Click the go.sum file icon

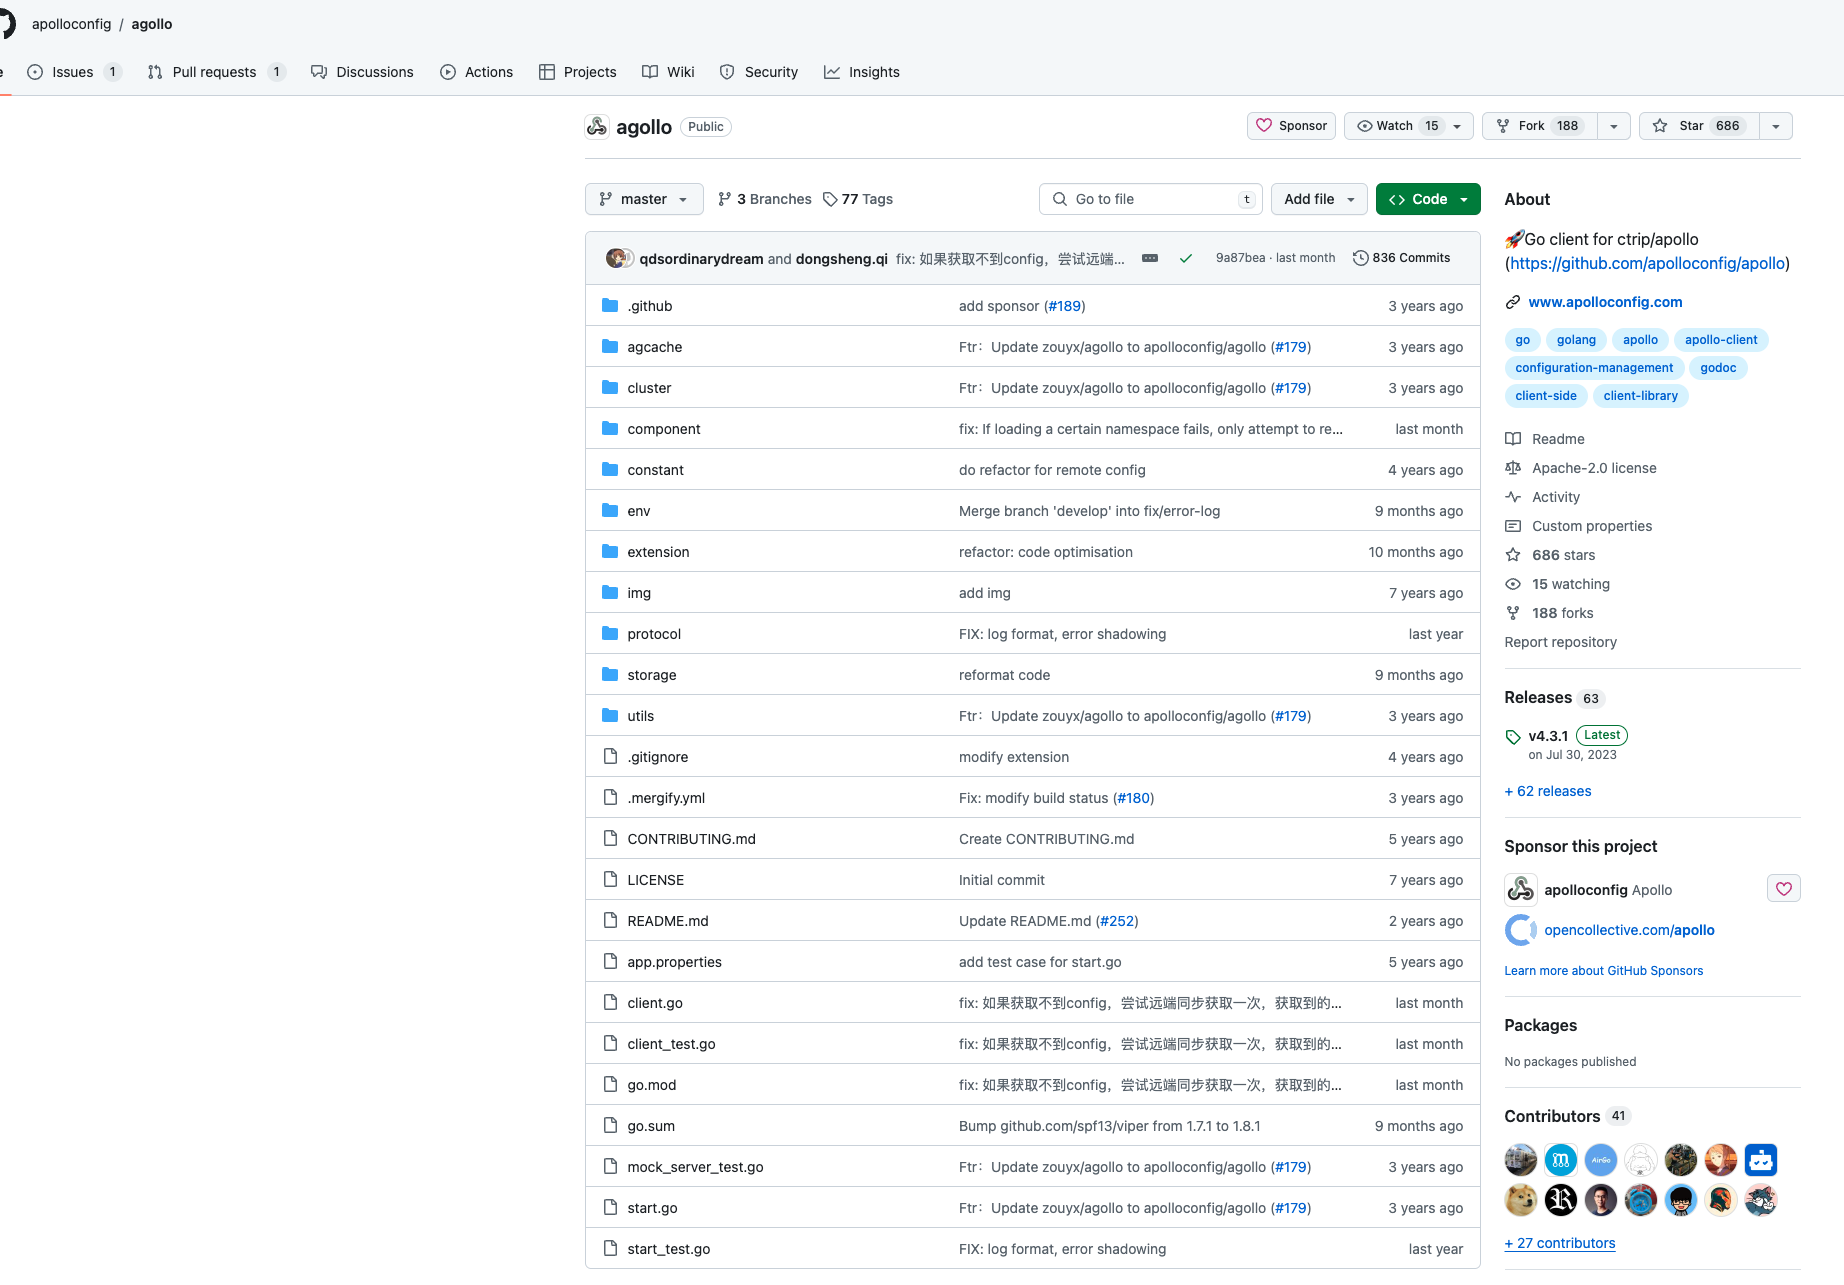tap(610, 1125)
